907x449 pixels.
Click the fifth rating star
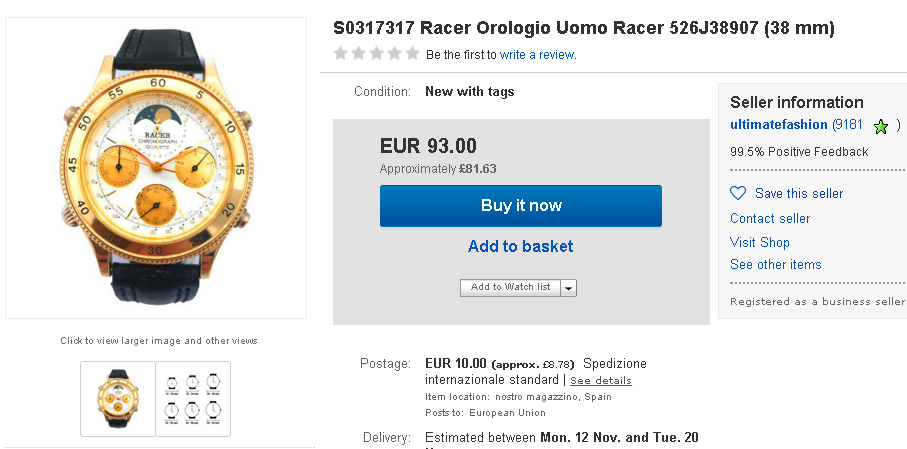pos(411,54)
